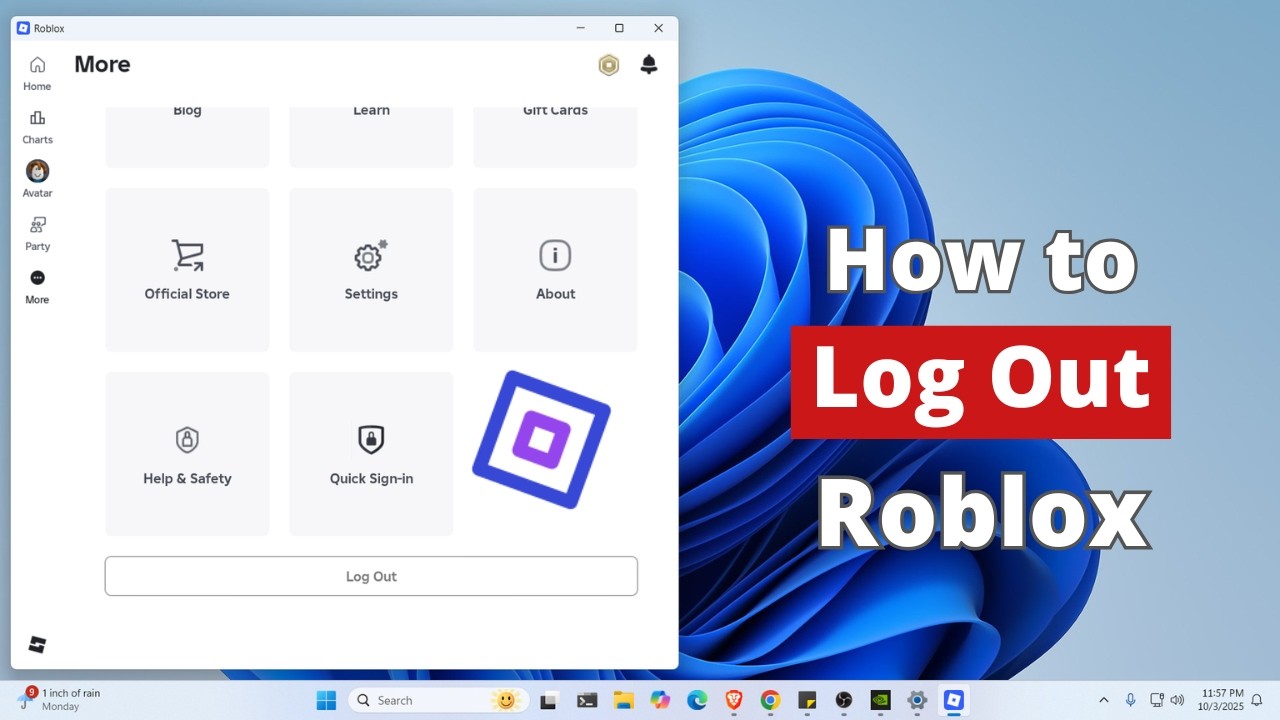
Task: Launch Google Chrome from the taskbar
Action: 770,700
